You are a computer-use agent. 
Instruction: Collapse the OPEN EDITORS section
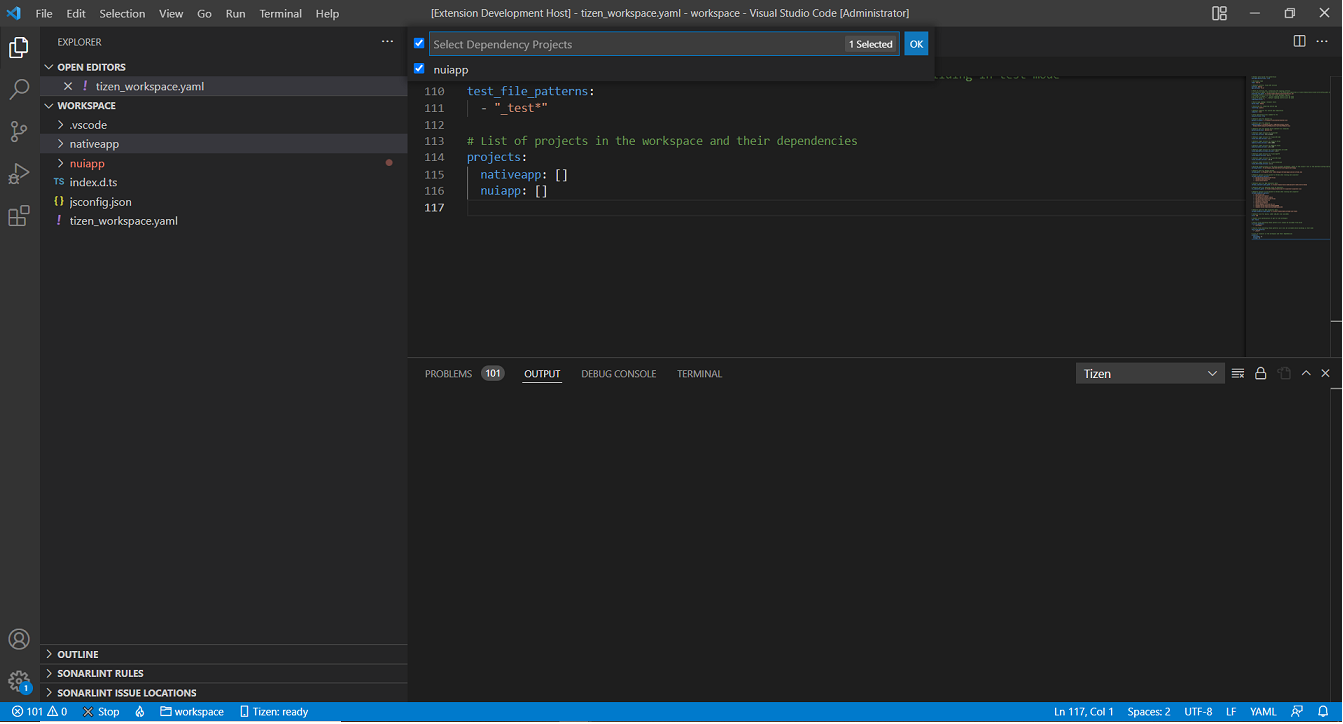pos(90,66)
